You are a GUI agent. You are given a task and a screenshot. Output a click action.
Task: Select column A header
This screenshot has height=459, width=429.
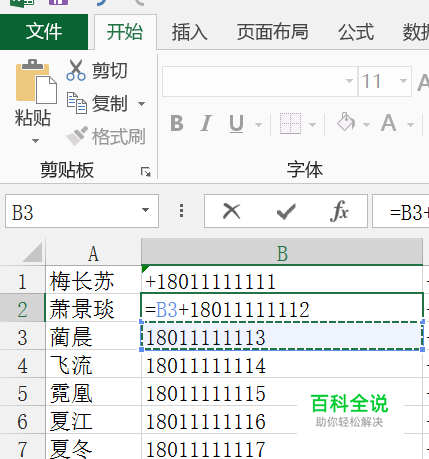click(x=93, y=254)
